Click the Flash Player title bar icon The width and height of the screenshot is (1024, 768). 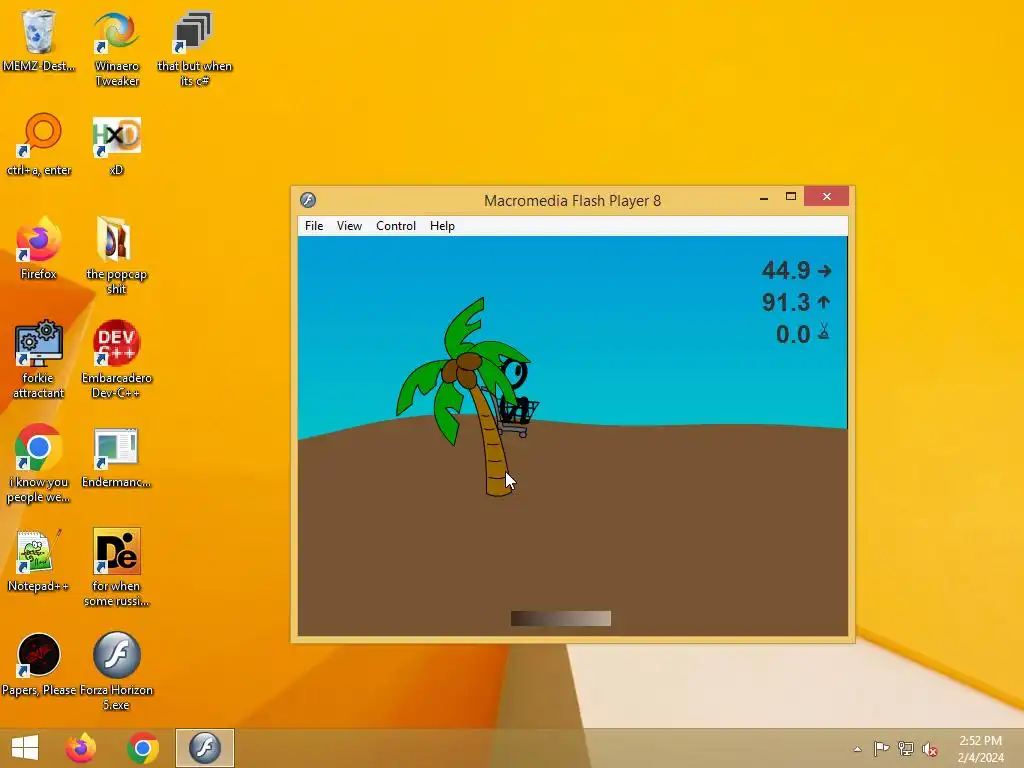coord(308,200)
